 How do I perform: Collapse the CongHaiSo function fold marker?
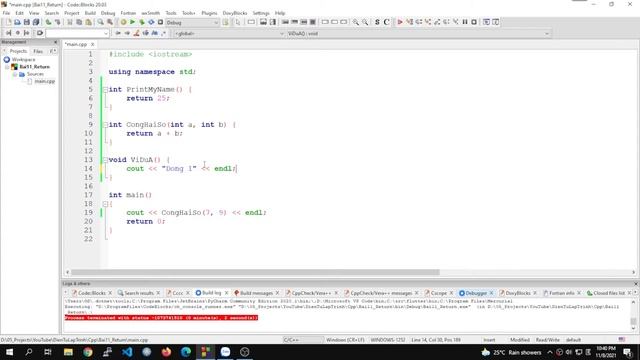105,124
